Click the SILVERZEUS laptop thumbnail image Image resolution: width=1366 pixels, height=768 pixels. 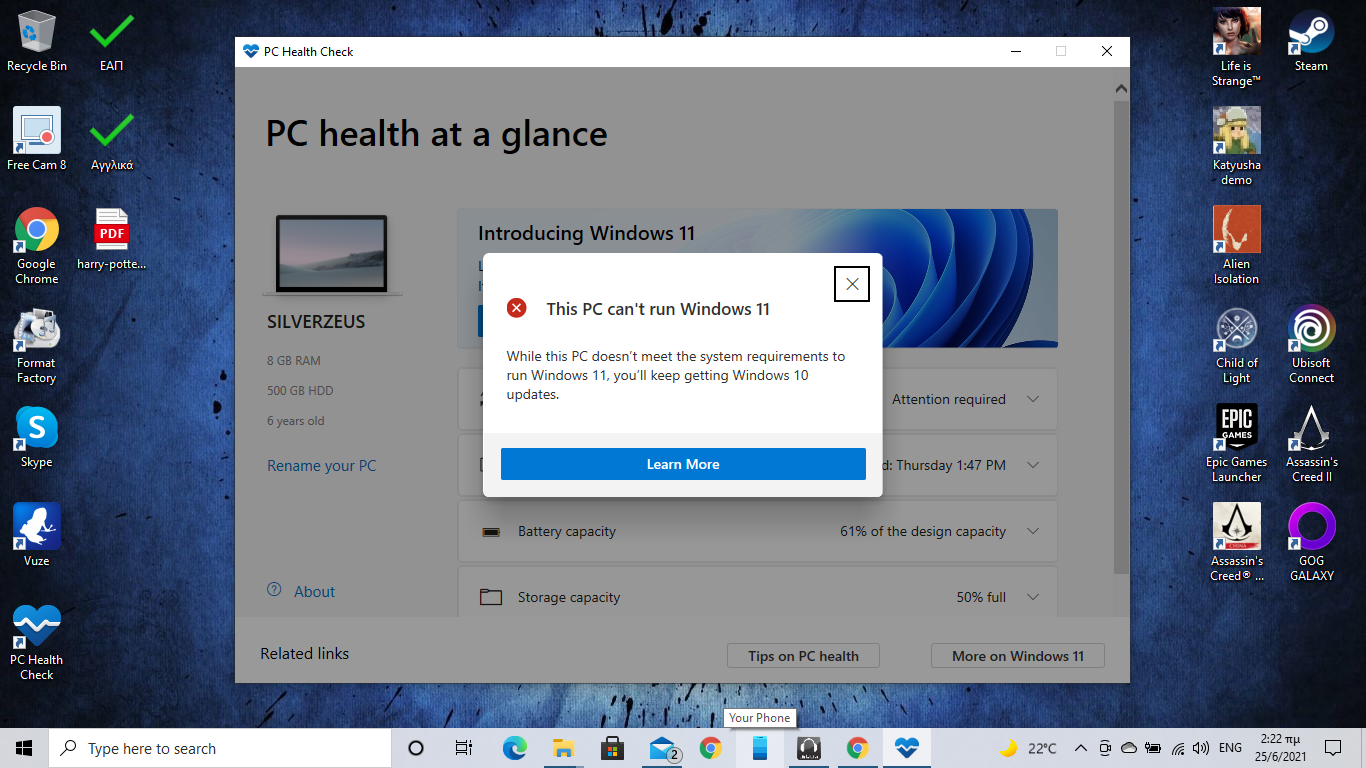click(332, 254)
